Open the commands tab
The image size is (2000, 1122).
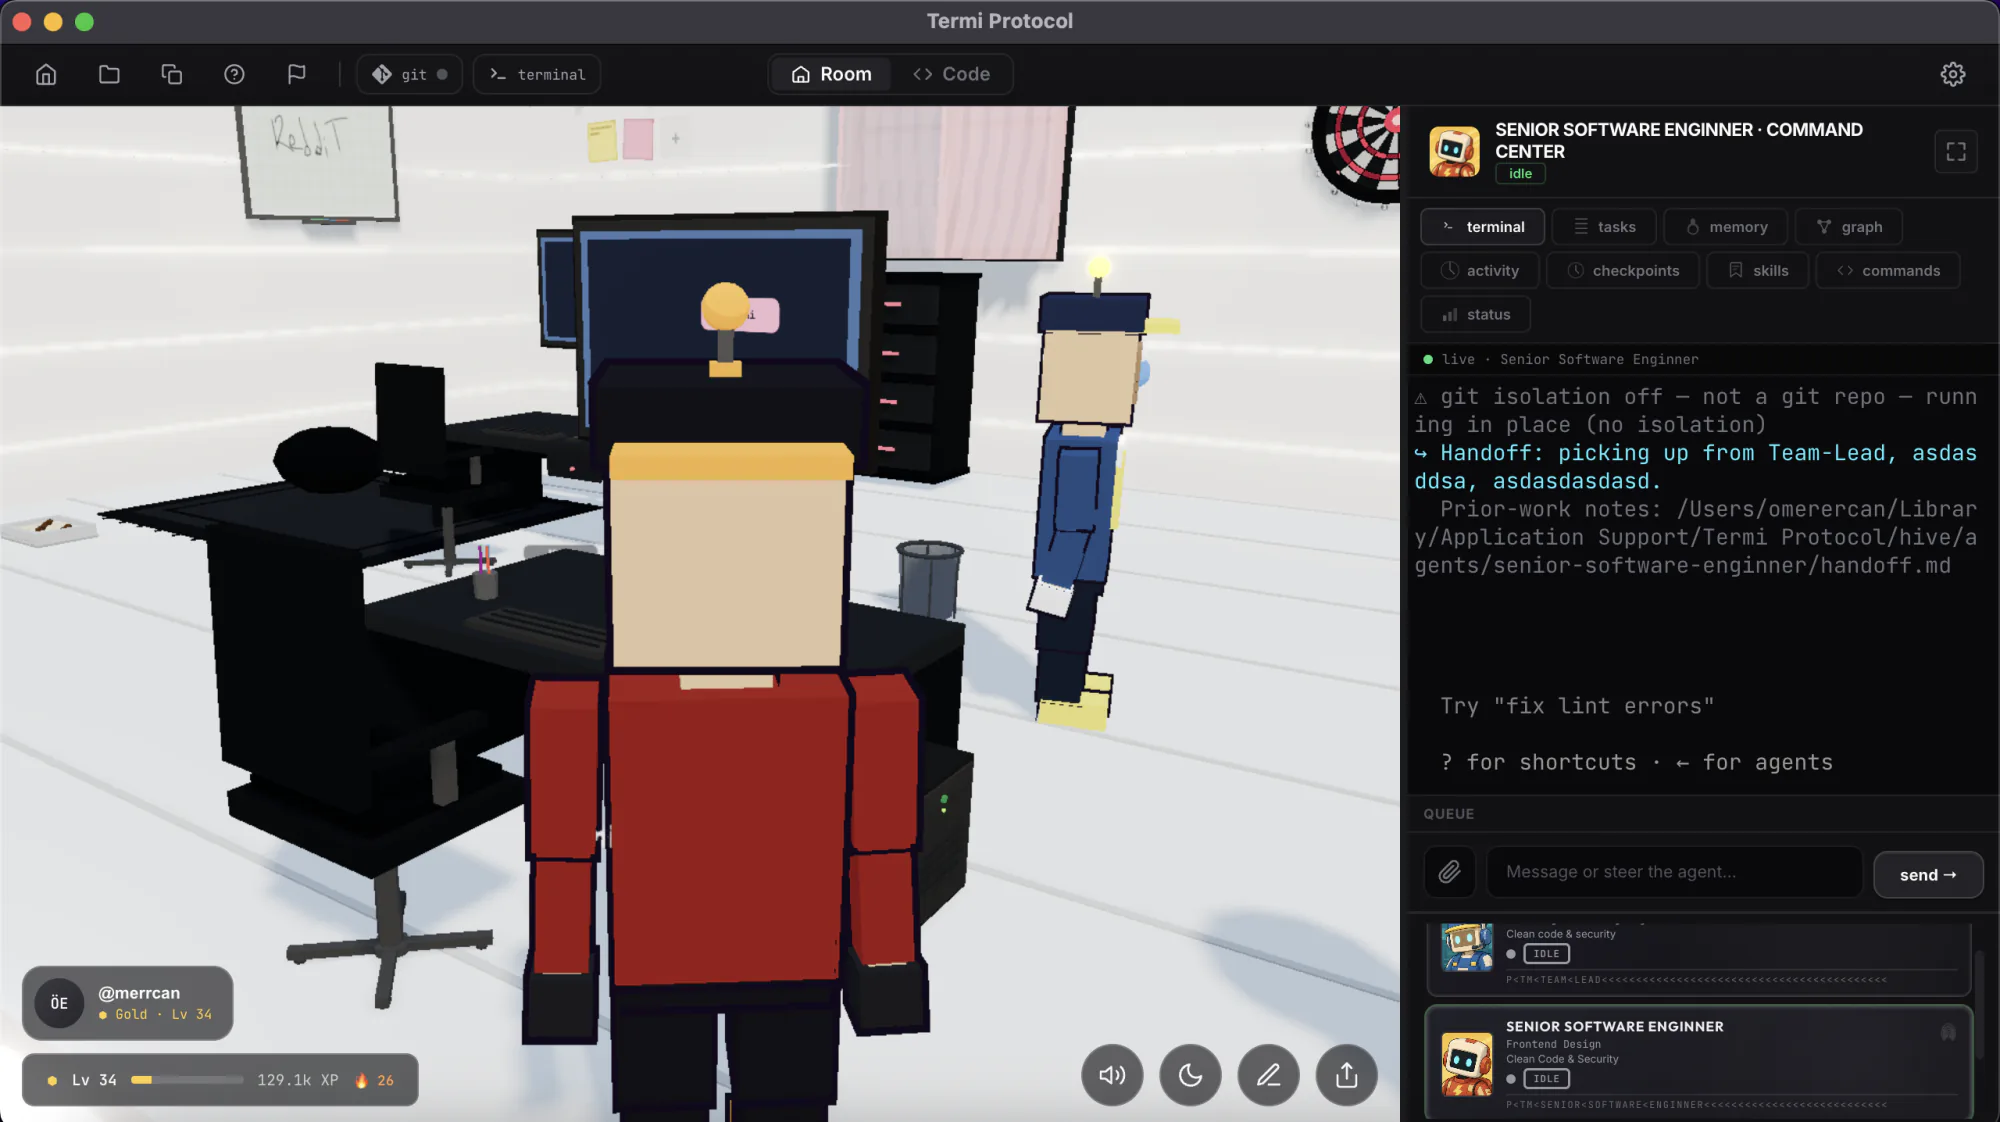tap(1888, 271)
